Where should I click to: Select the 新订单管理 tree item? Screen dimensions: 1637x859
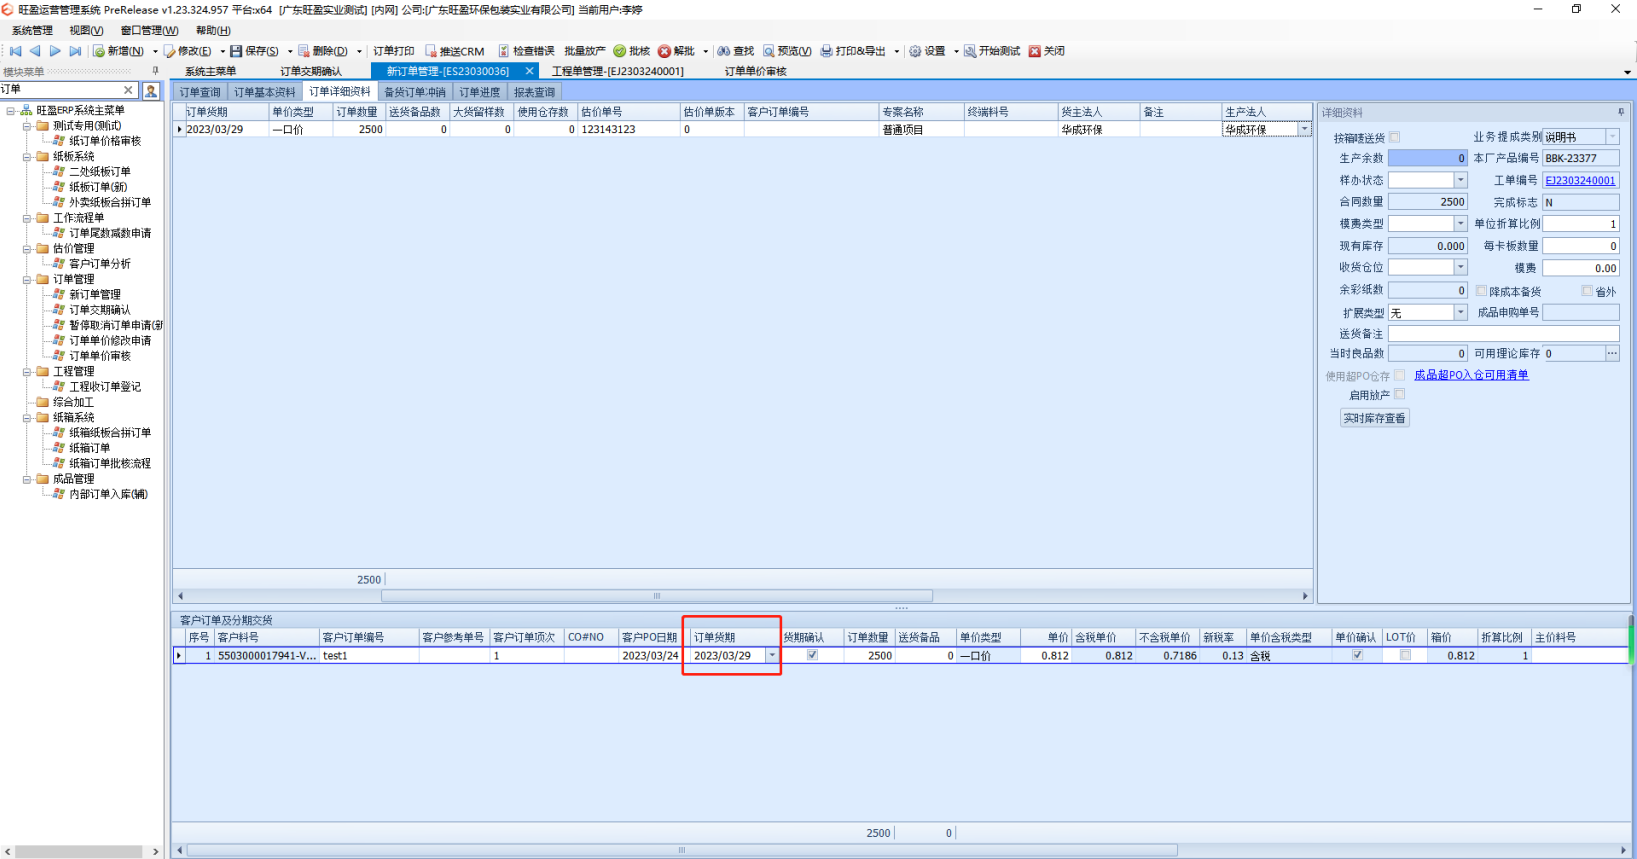tap(94, 294)
